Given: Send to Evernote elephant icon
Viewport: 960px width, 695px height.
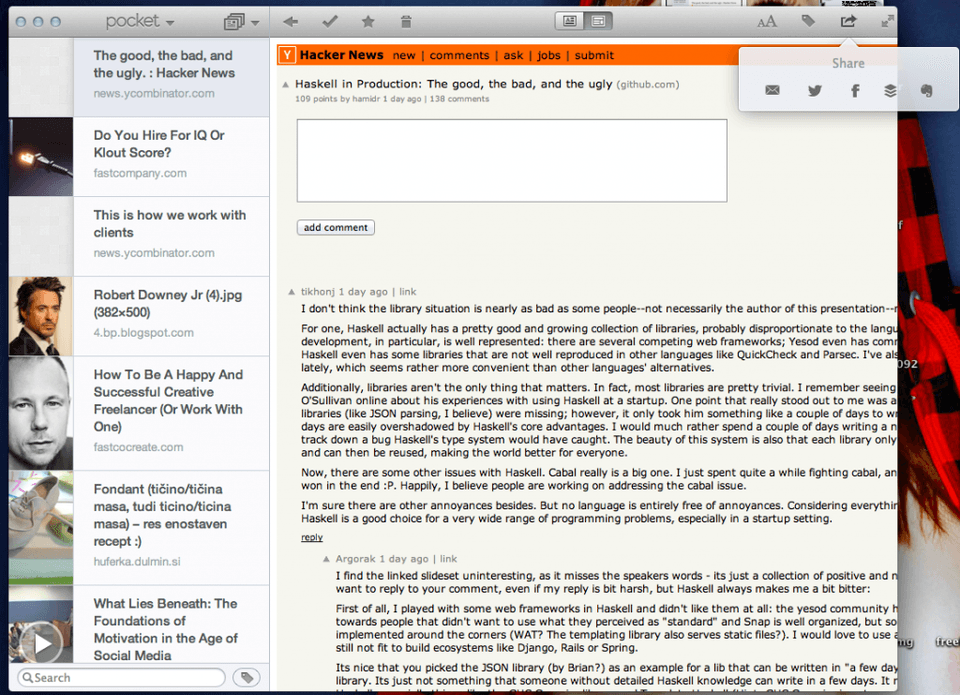Looking at the screenshot, I should click(927, 91).
